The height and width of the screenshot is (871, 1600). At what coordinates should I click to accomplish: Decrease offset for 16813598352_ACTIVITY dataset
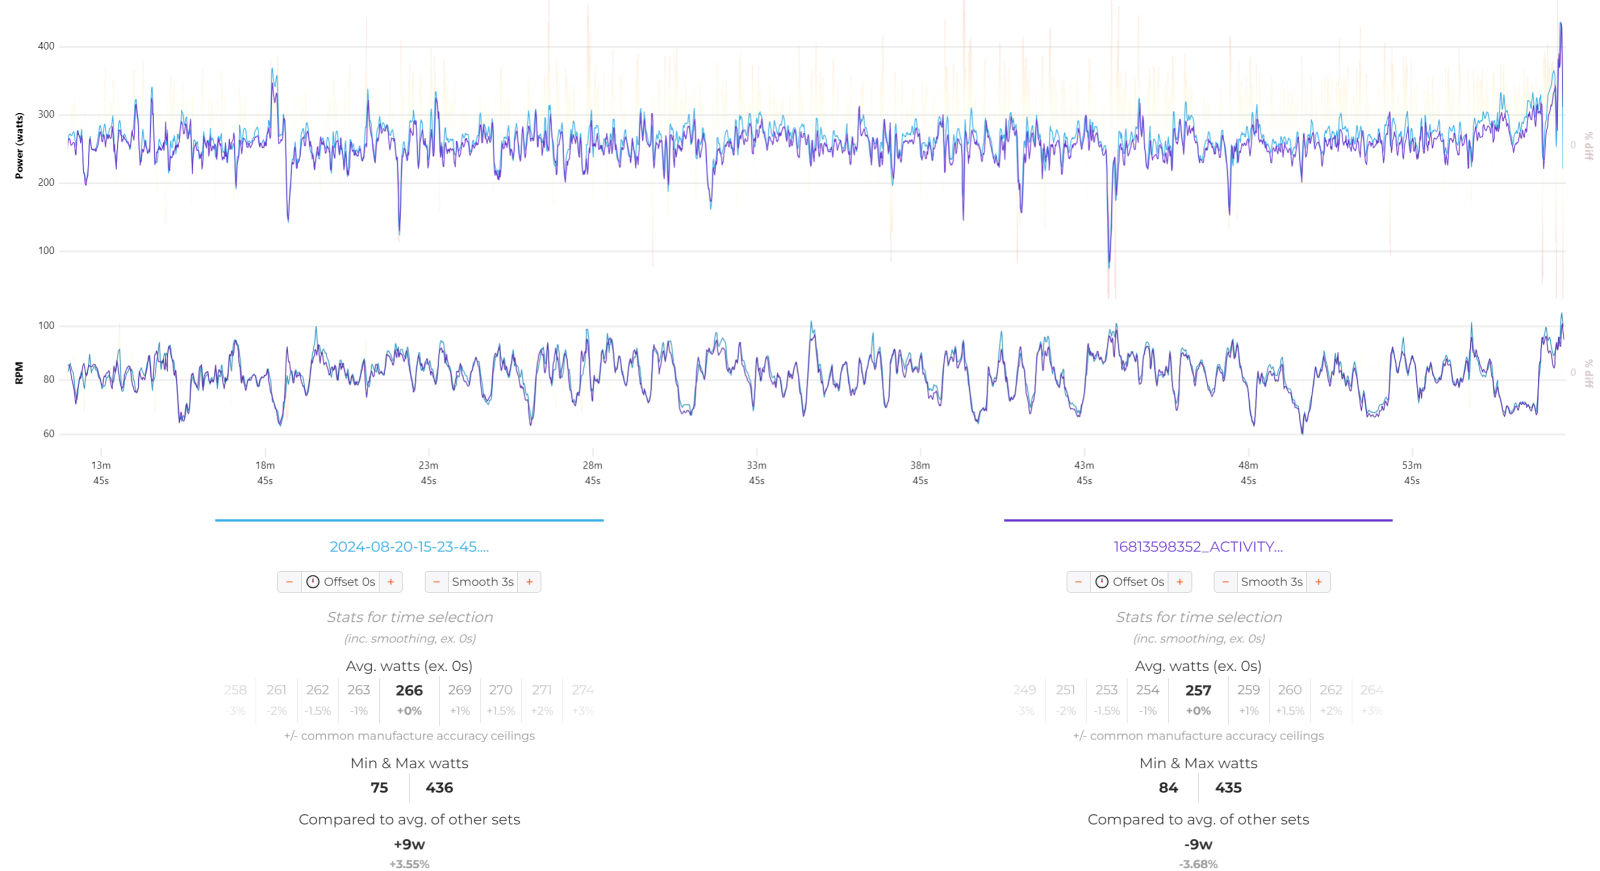pos(1078,582)
